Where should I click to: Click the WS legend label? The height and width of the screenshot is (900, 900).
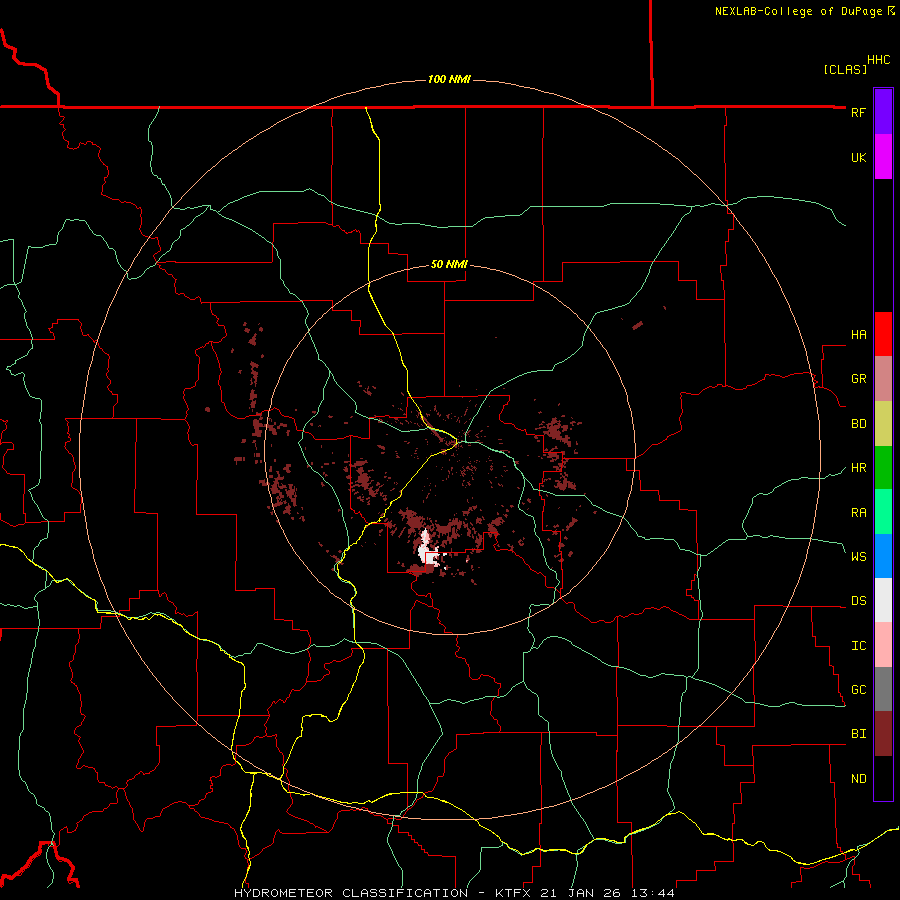[858, 556]
